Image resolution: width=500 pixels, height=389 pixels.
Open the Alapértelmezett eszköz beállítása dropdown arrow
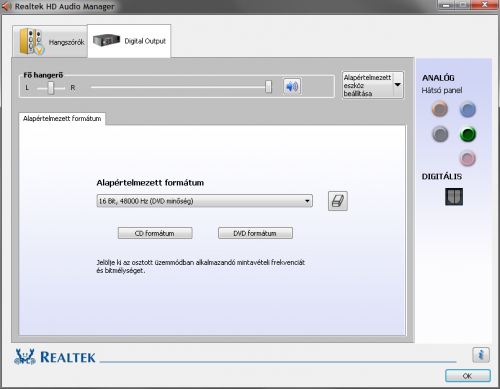coord(397,85)
